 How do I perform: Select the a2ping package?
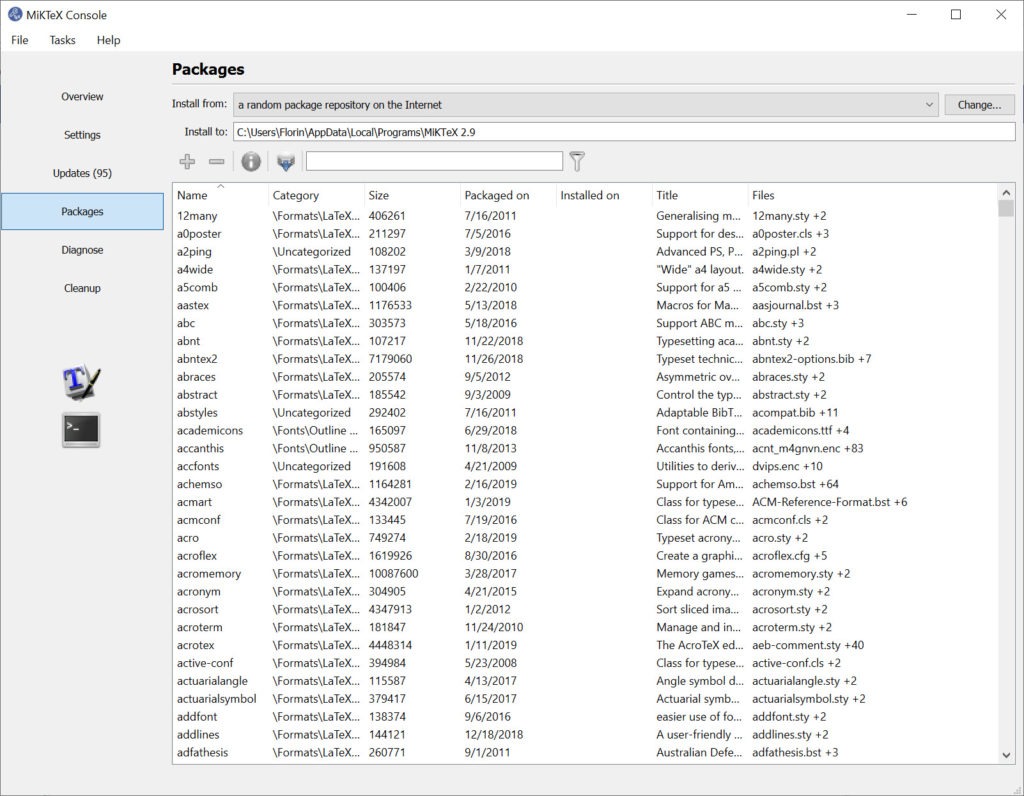pos(194,251)
